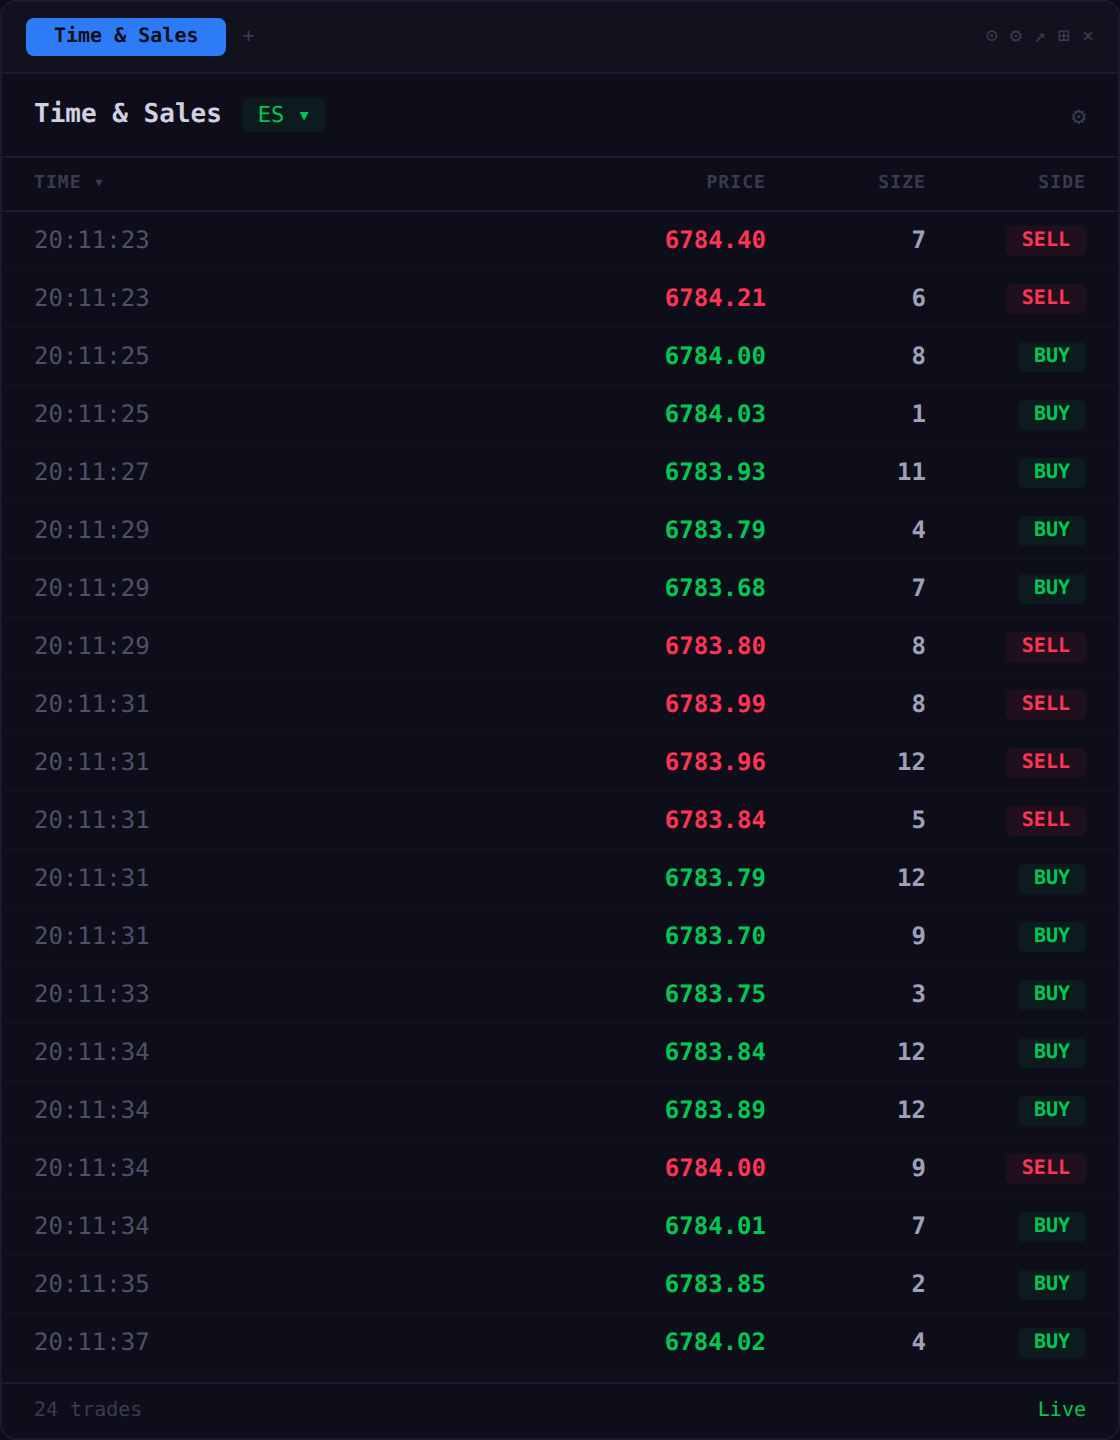Switch to the Time & Sales tab
This screenshot has height=1440, width=1120.
click(125, 35)
